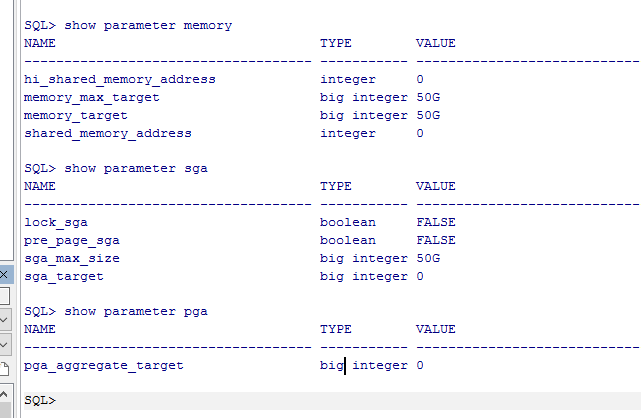The height and width of the screenshot is (418, 641).
Task: Click the pga_aggregate_target parameter name
Action: [104, 366]
